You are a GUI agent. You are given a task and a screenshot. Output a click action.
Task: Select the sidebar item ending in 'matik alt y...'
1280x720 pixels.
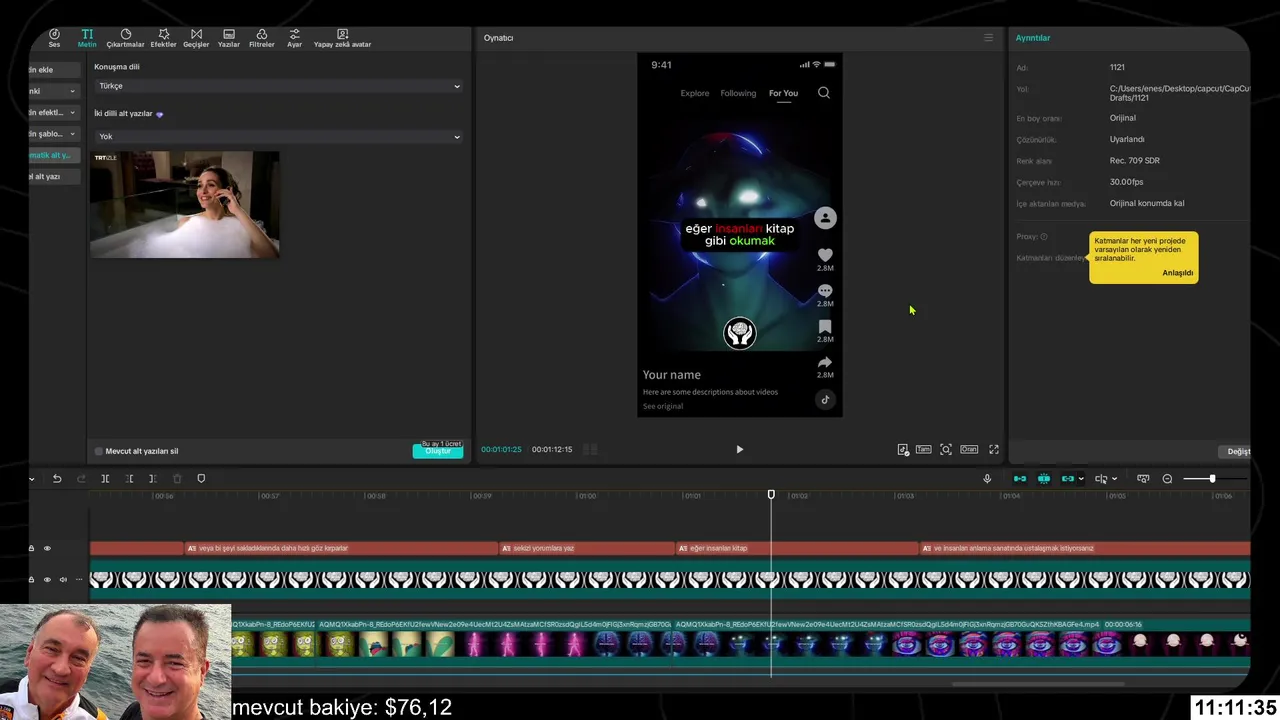coord(53,155)
